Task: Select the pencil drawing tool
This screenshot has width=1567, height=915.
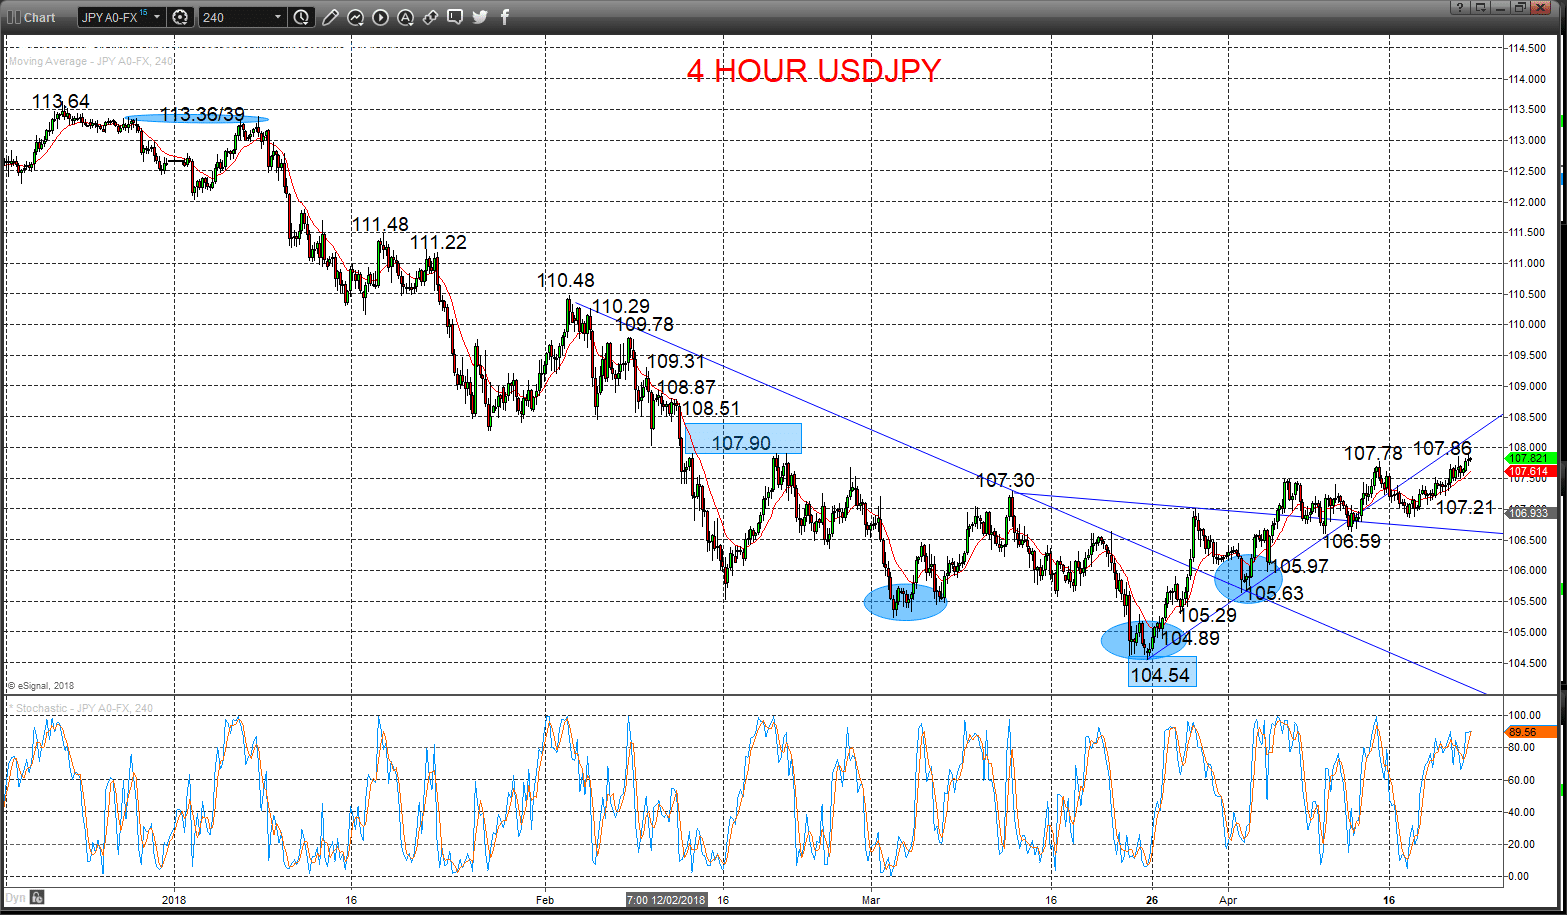Action: pyautogui.click(x=330, y=17)
